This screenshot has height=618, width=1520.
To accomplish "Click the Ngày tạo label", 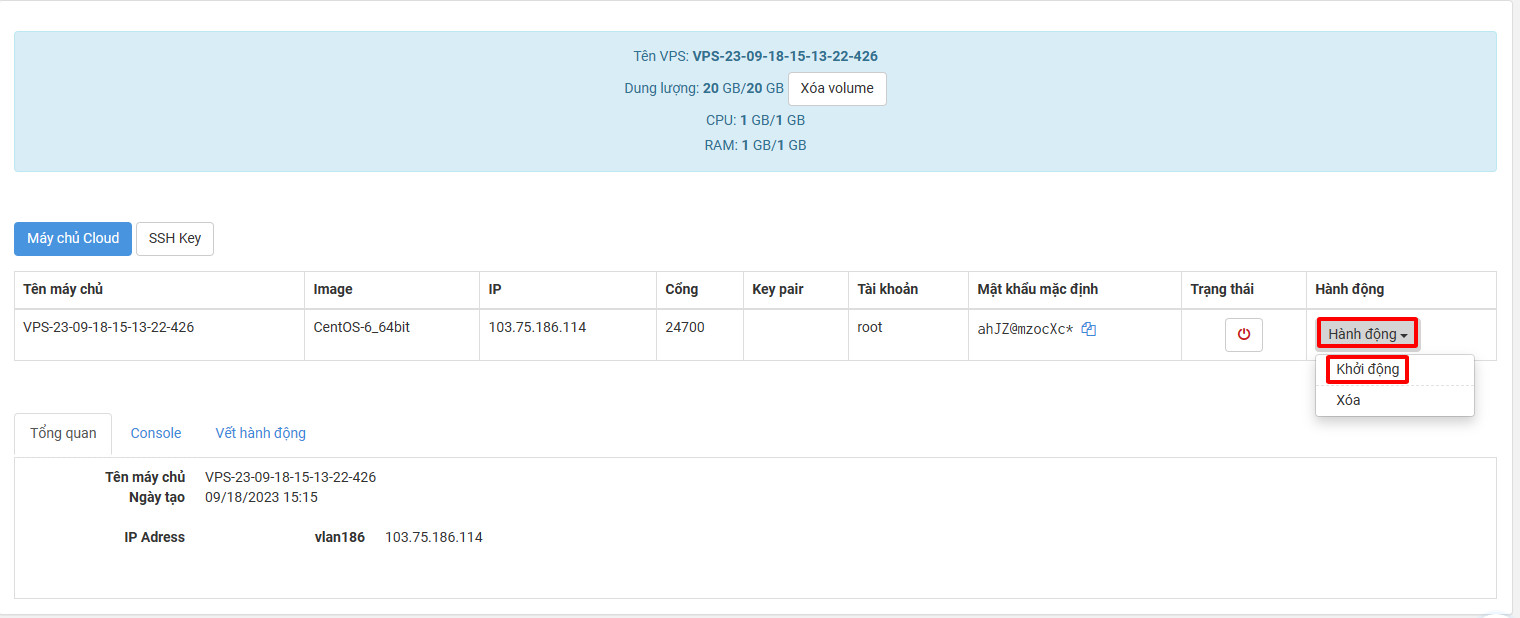I will (x=157, y=497).
